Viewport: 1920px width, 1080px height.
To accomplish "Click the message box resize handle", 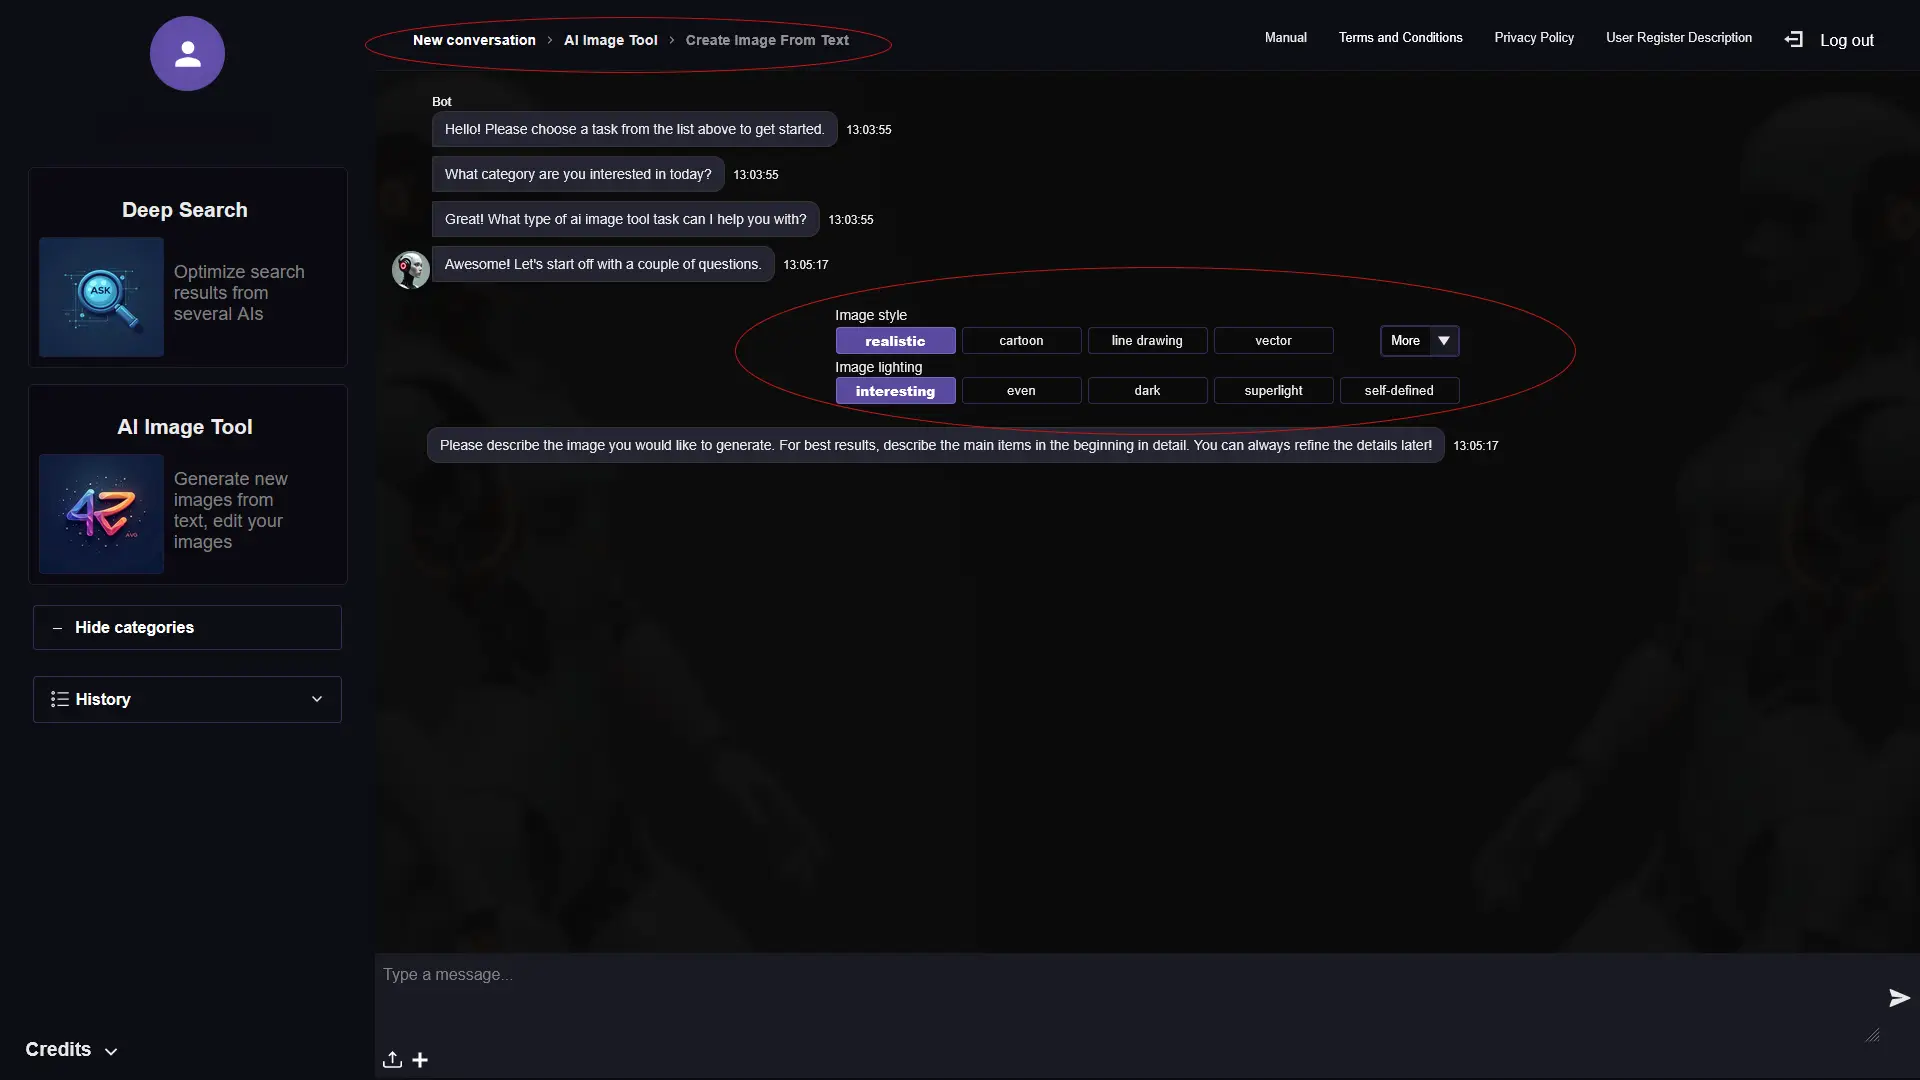I will point(1872,1036).
